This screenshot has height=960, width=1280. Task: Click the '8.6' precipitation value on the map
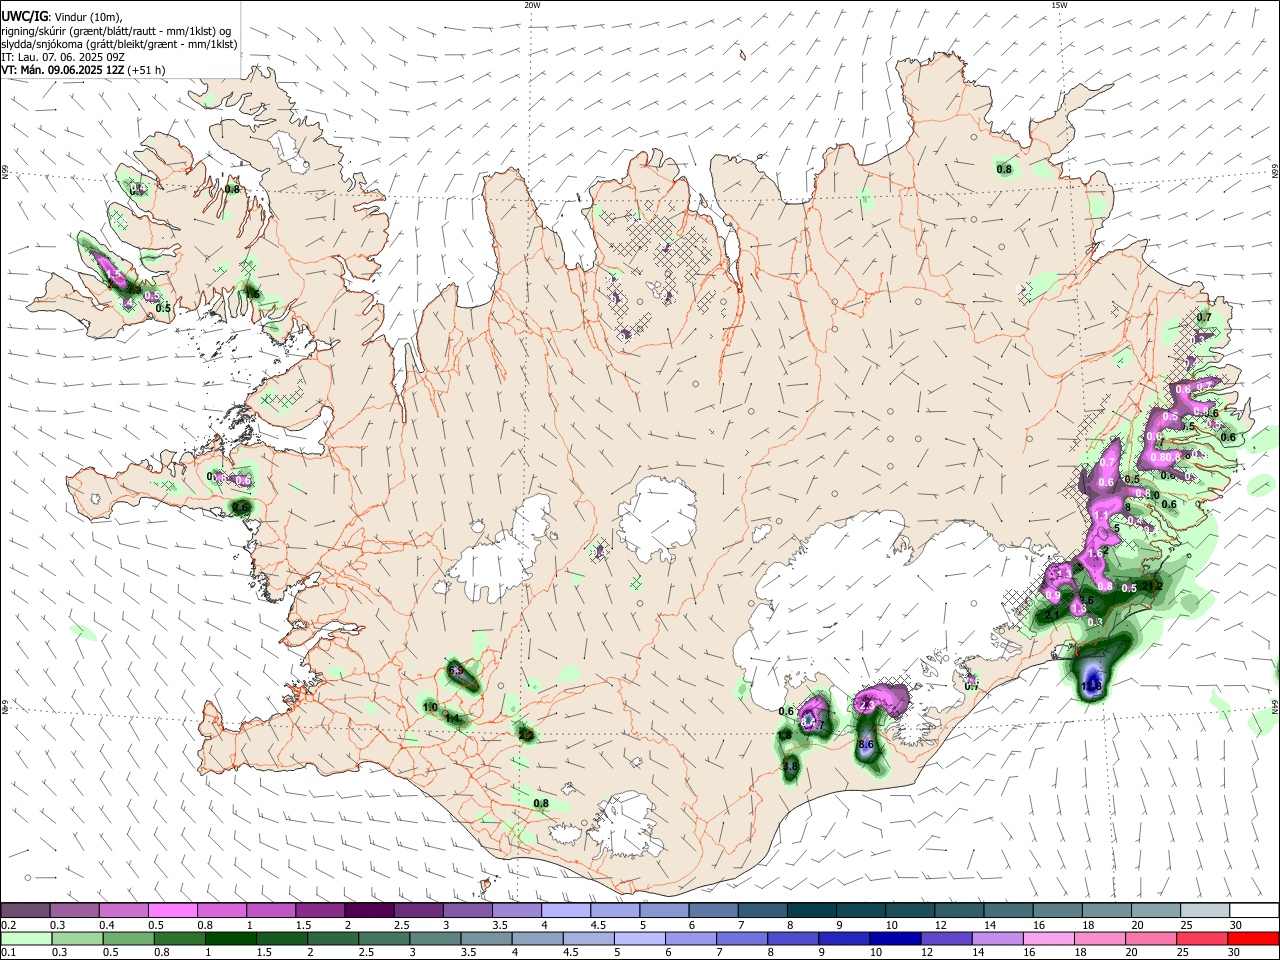(867, 745)
